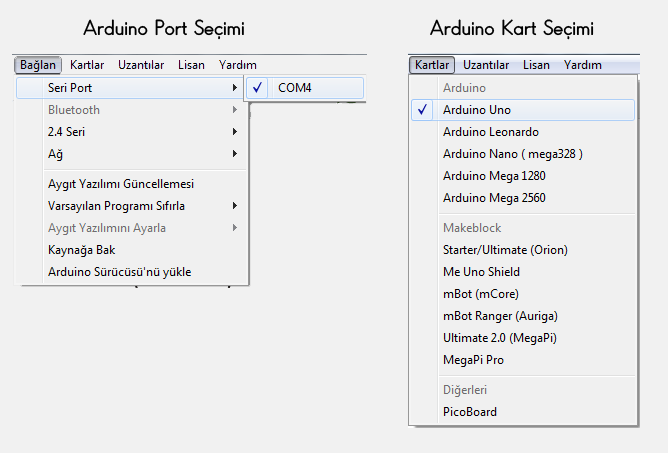Open Lisan menu in the board selection bar
The image size is (668, 453).
[536, 65]
